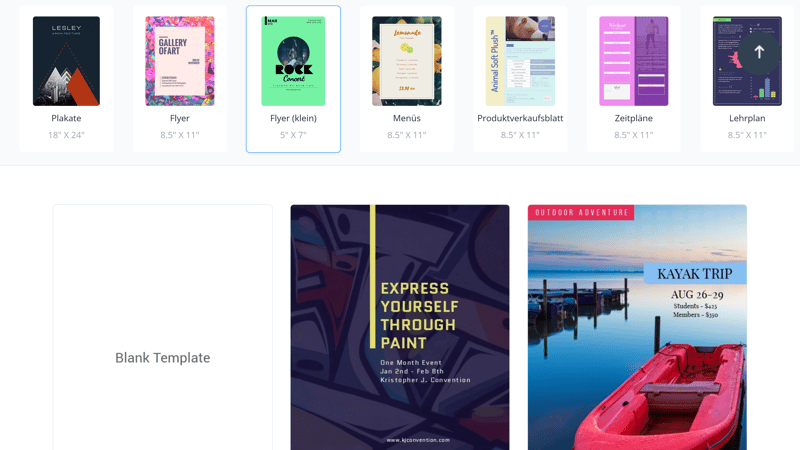Click the Kayak Trip title banner

pyautogui.click(x=695, y=274)
